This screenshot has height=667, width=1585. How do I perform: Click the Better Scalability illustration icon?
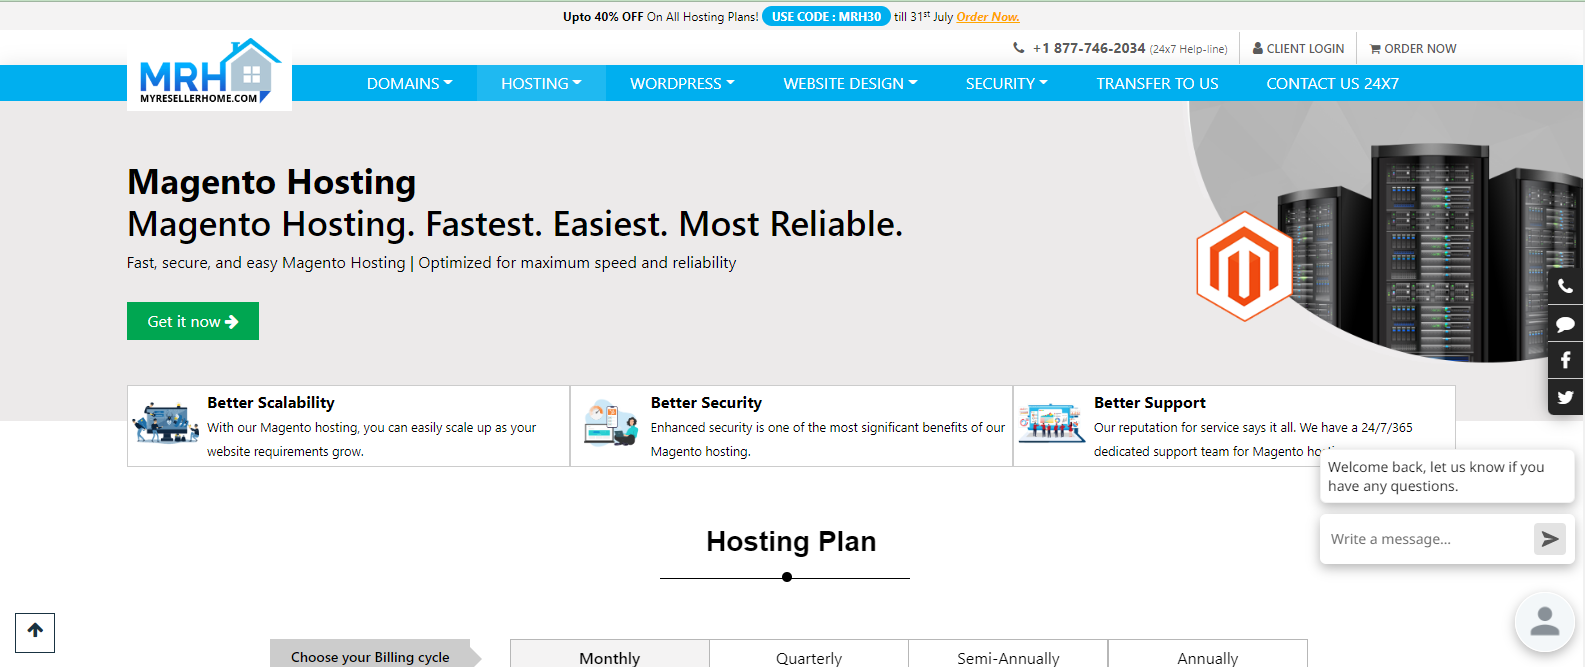click(x=166, y=423)
